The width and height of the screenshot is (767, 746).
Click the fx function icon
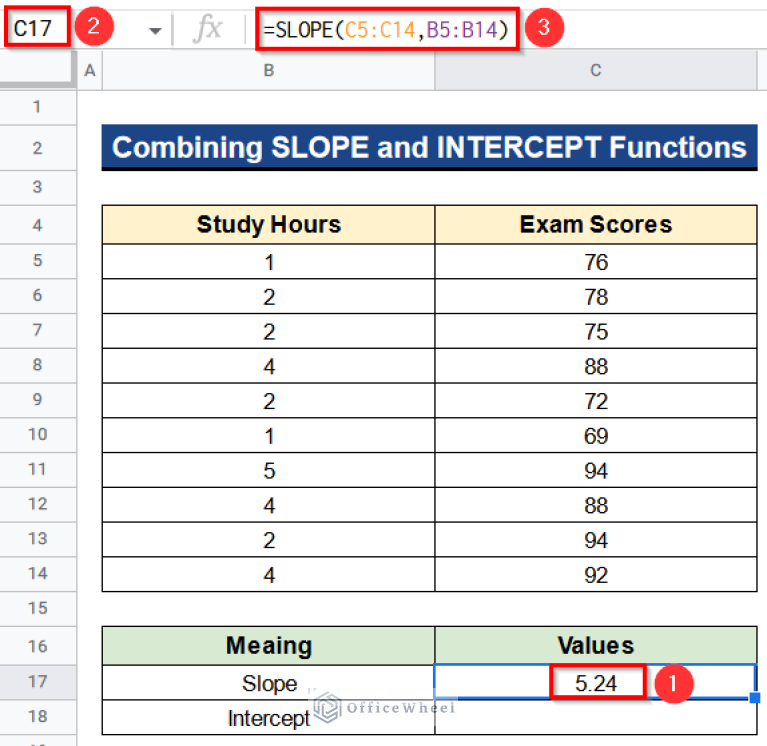(x=208, y=30)
